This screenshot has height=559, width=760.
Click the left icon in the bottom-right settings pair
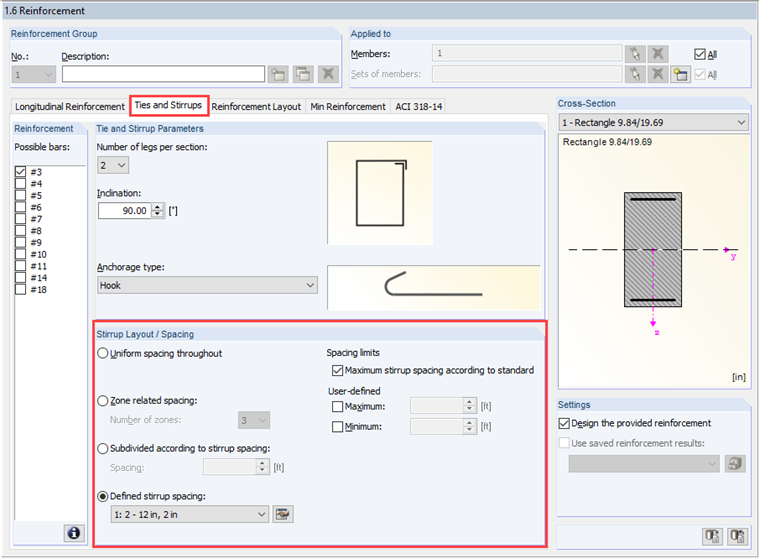coord(712,536)
